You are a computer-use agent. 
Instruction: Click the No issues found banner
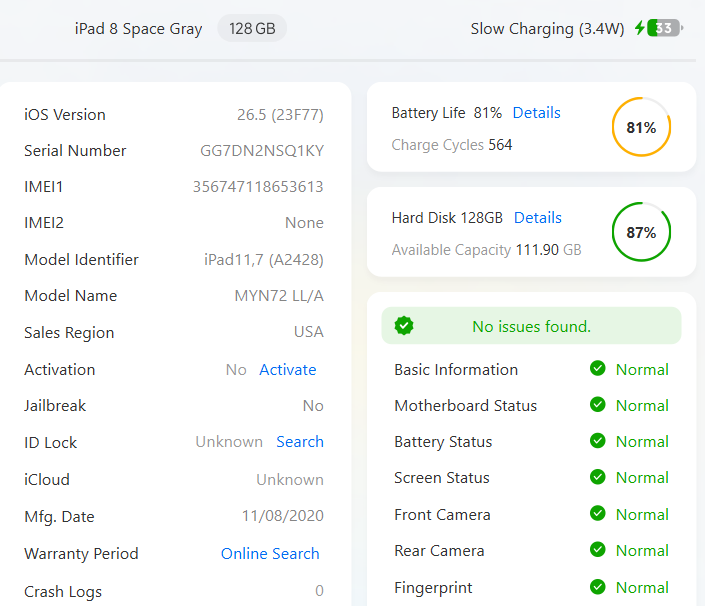(x=531, y=326)
